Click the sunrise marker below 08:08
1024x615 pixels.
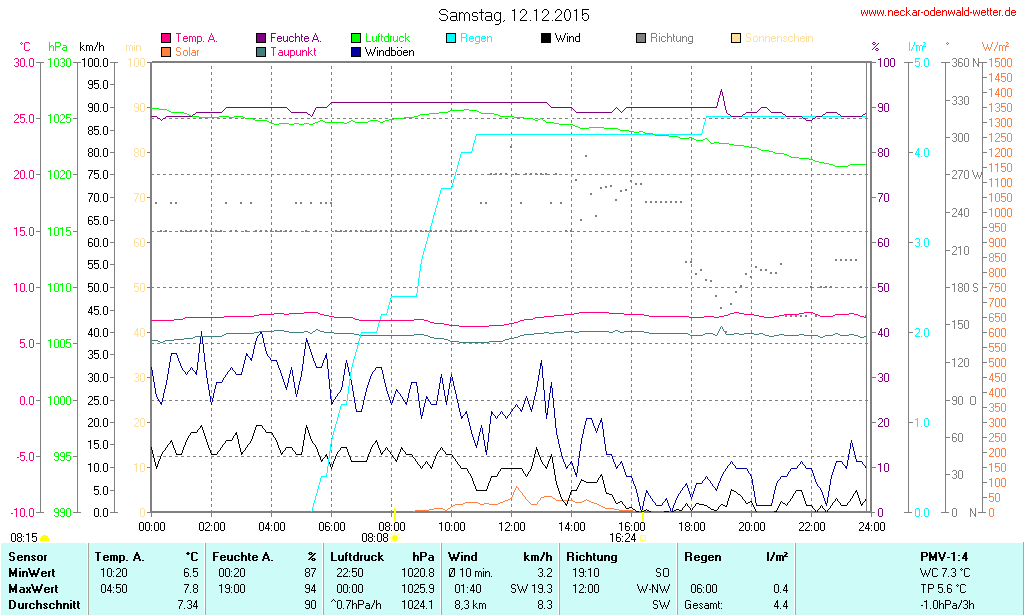[x=395, y=538]
